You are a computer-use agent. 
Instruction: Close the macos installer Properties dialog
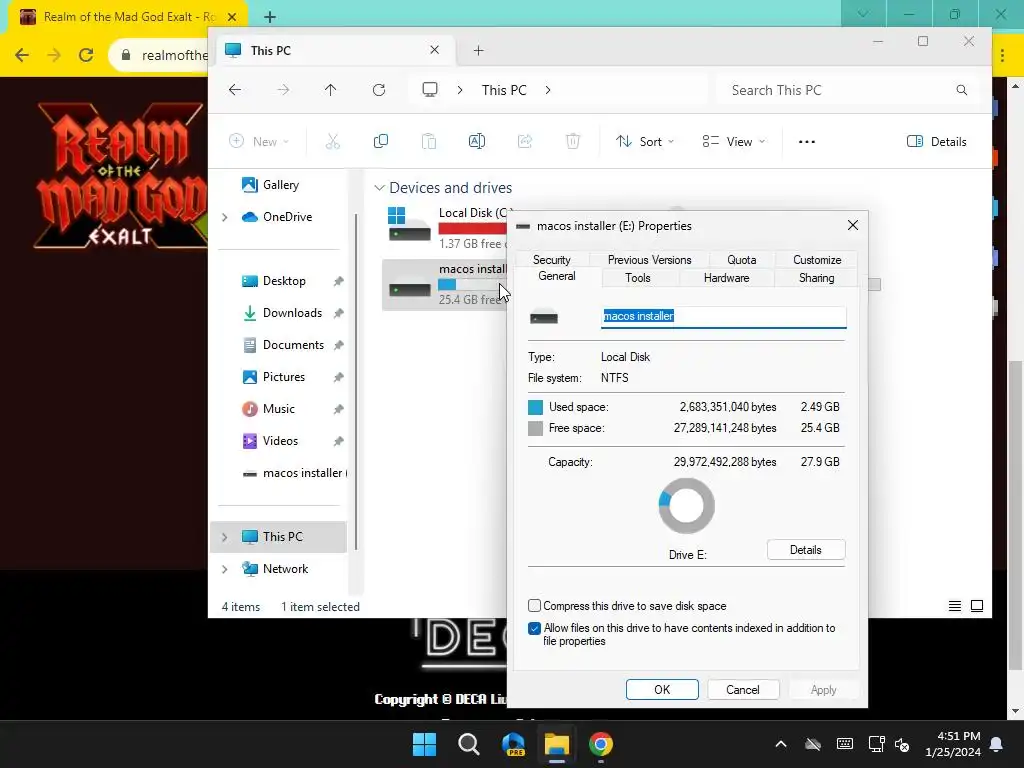[x=852, y=225]
